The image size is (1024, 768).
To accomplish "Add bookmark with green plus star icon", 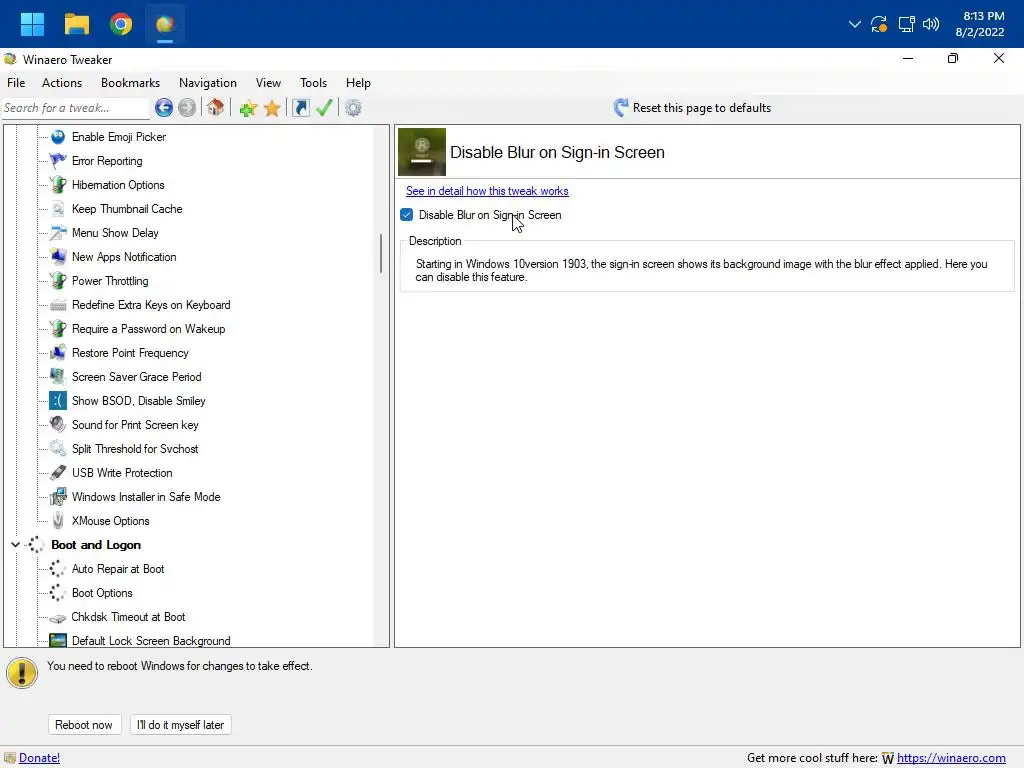I will [x=248, y=108].
